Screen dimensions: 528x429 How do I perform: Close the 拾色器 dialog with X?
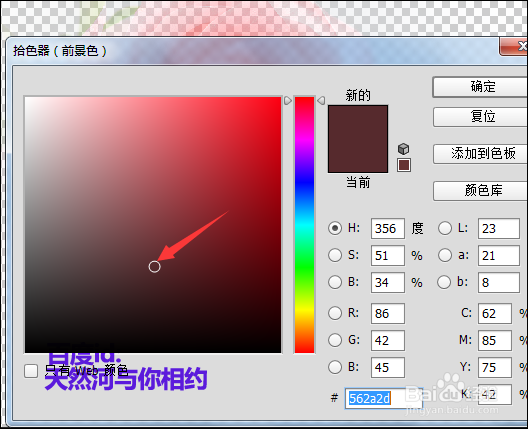tap(514, 46)
